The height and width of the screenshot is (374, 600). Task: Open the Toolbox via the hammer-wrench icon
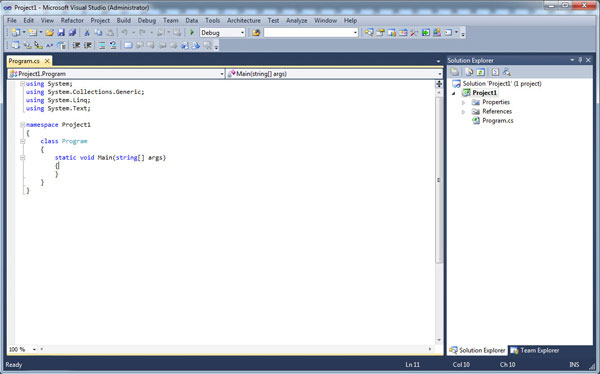pyautogui.click(x=414, y=33)
